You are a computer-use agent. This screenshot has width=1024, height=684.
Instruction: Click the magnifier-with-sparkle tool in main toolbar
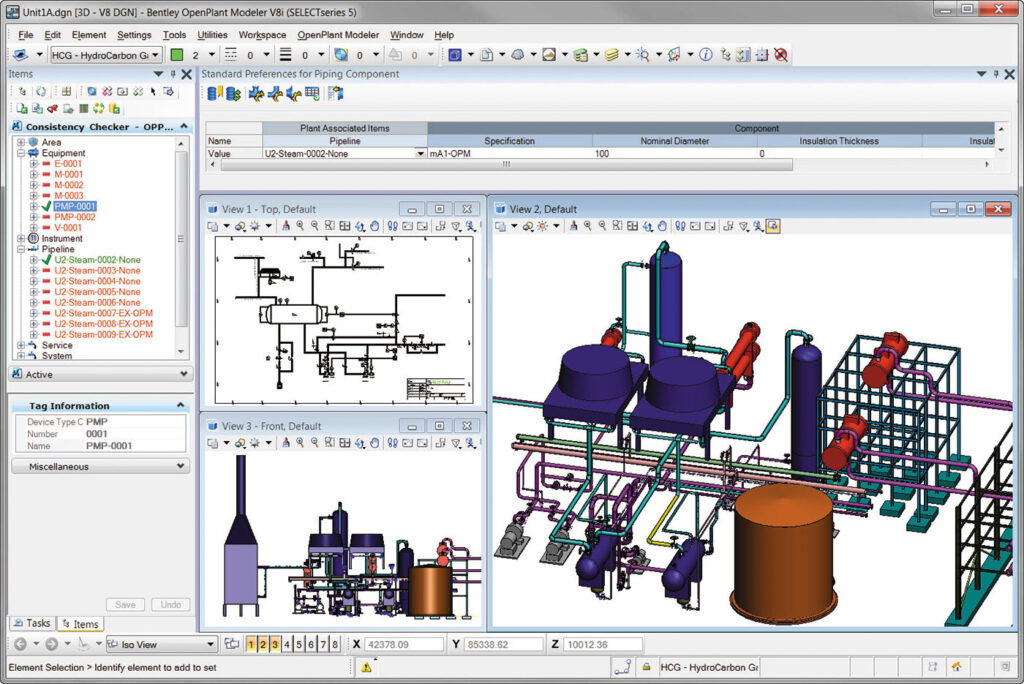[643, 56]
